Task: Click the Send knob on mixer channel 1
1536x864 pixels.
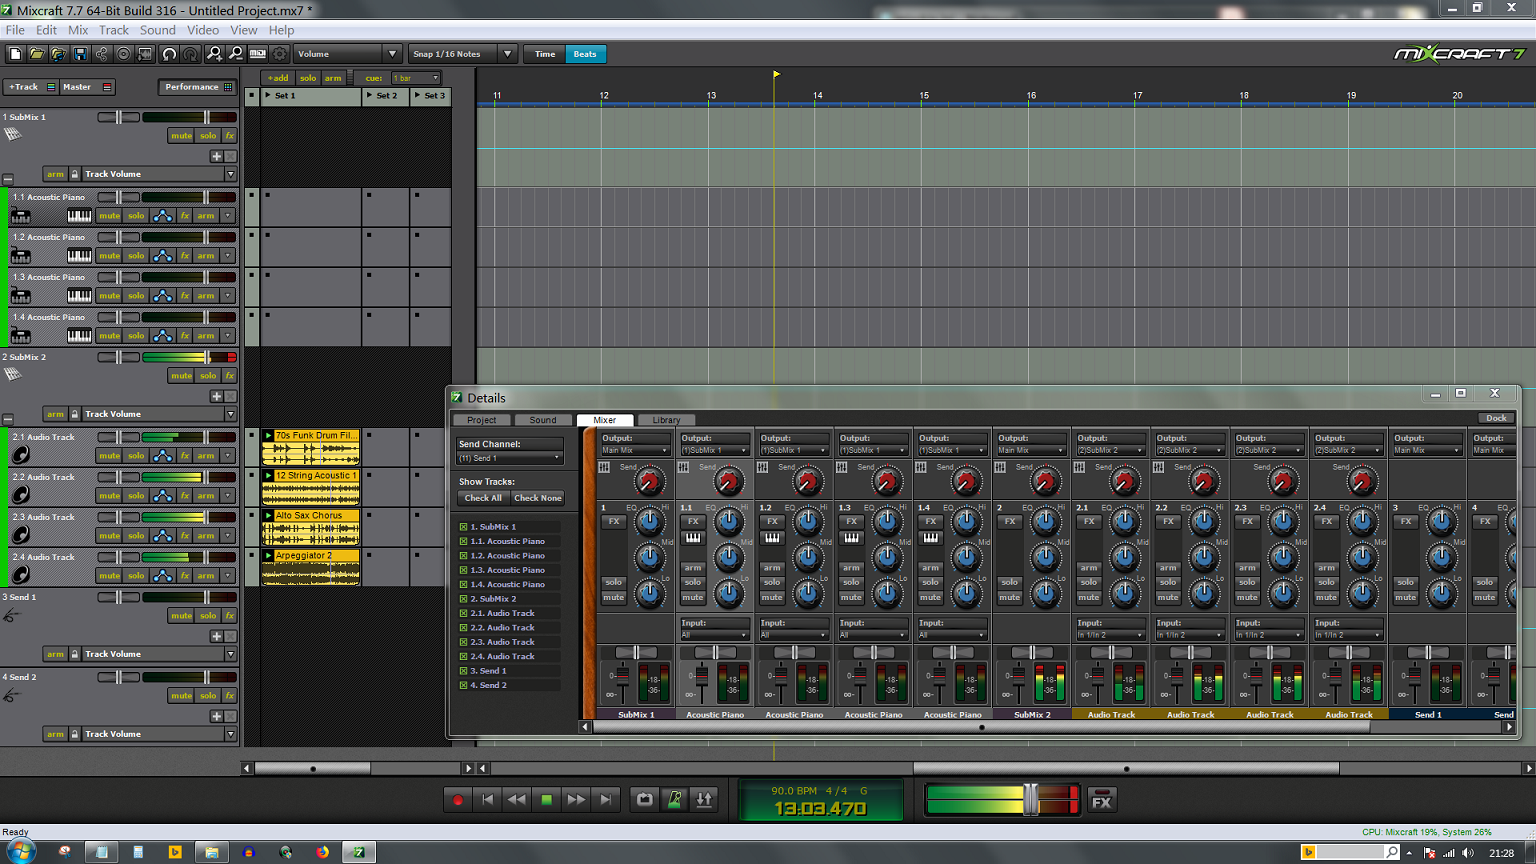Action: click(649, 483)
